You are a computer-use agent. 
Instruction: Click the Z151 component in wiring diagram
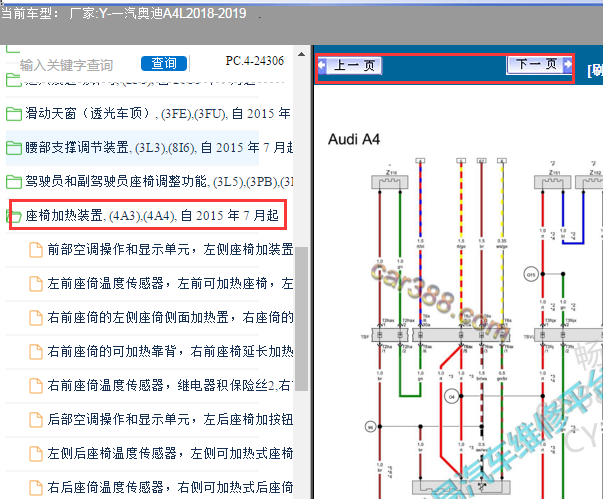tap(552, 182)
